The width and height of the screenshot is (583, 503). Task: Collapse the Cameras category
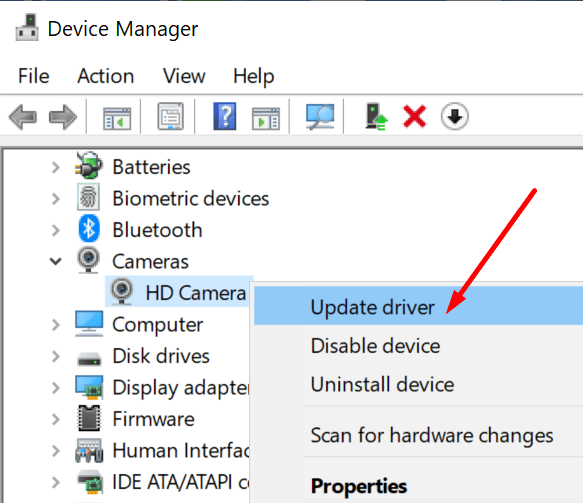pyautogui.click(x=56, y=261)
